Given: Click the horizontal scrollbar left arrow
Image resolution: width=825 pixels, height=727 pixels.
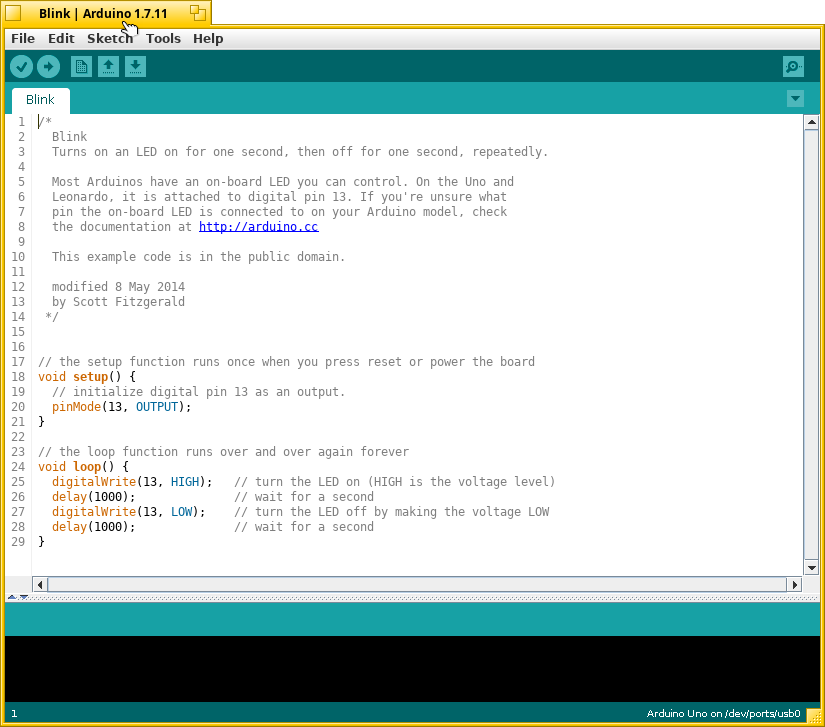Looking at the screenshot, I should [40, 584].
